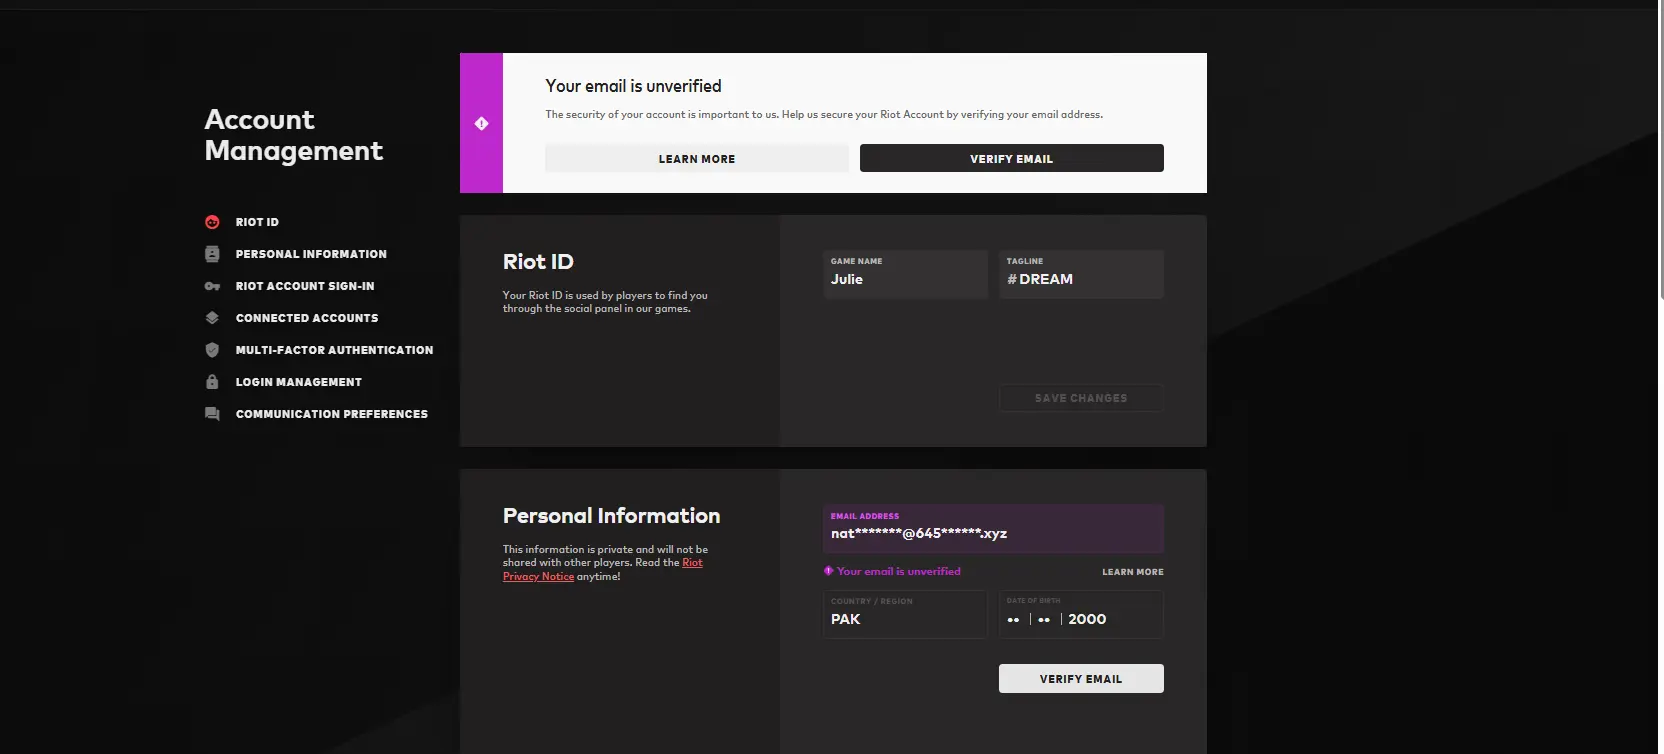Click the Communication Preferences chat icon

(212, 414)
